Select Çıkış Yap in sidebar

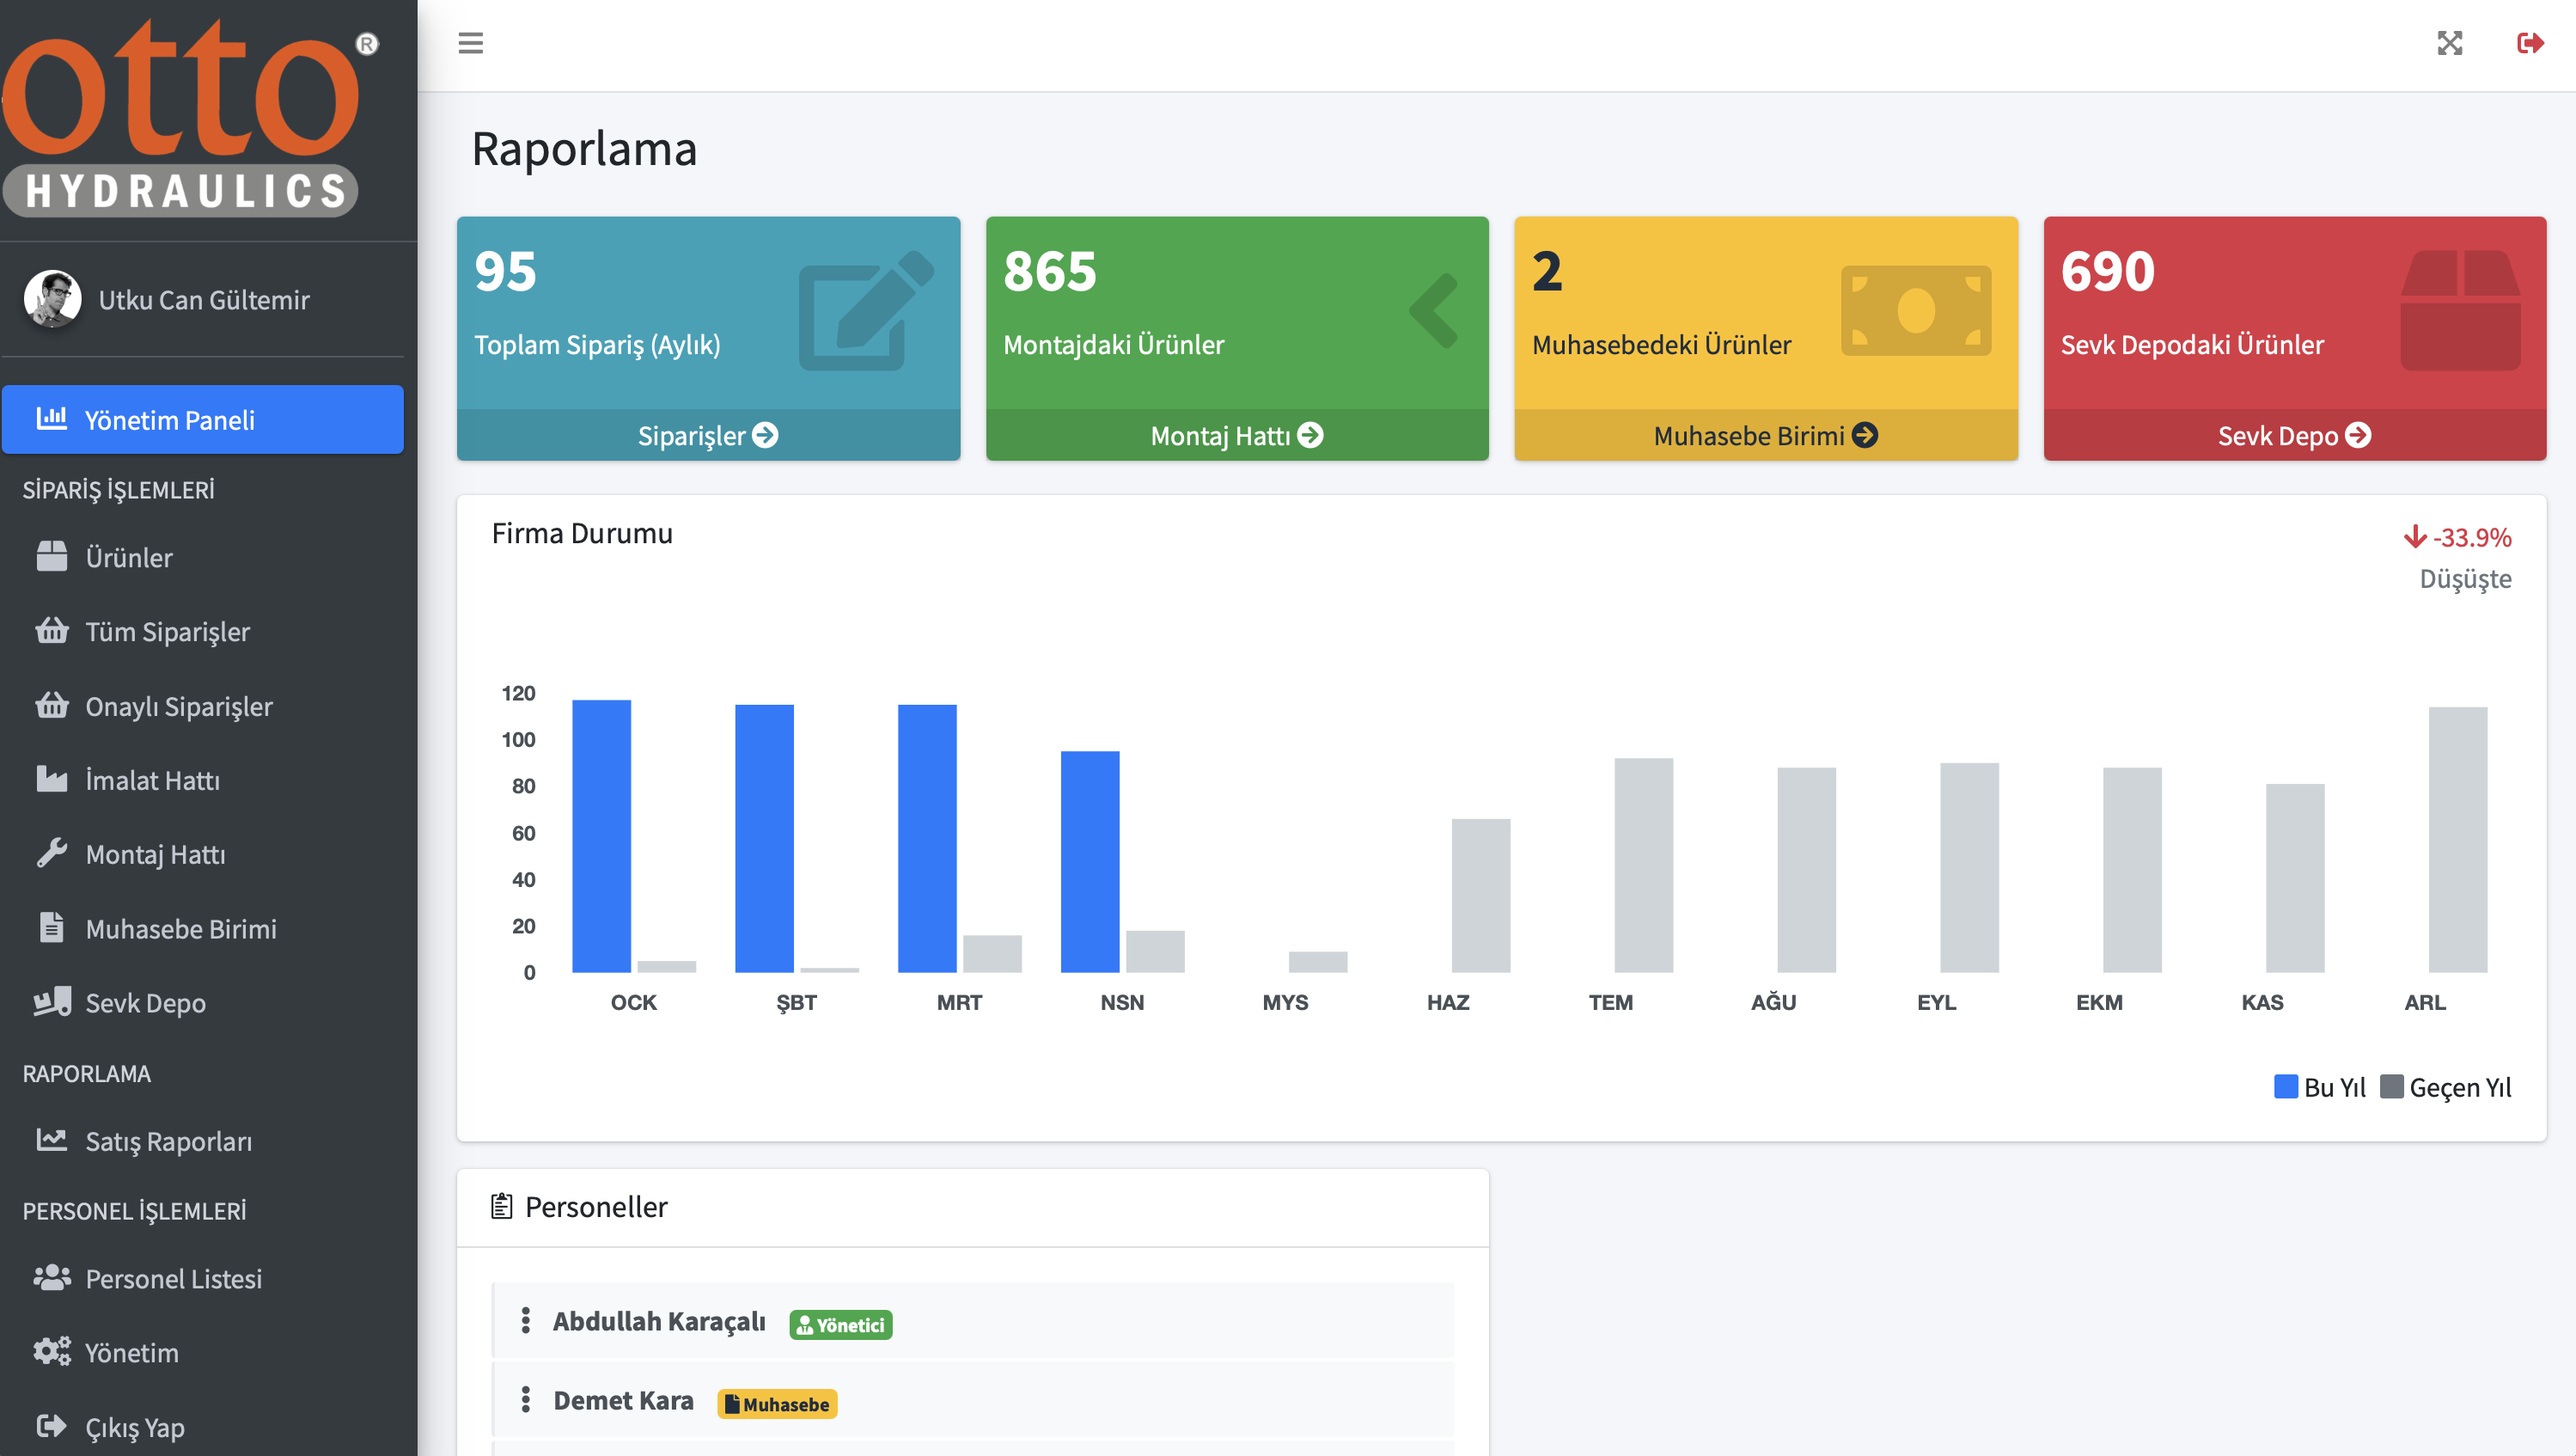pyautogui.click(x=134, y=1427)
